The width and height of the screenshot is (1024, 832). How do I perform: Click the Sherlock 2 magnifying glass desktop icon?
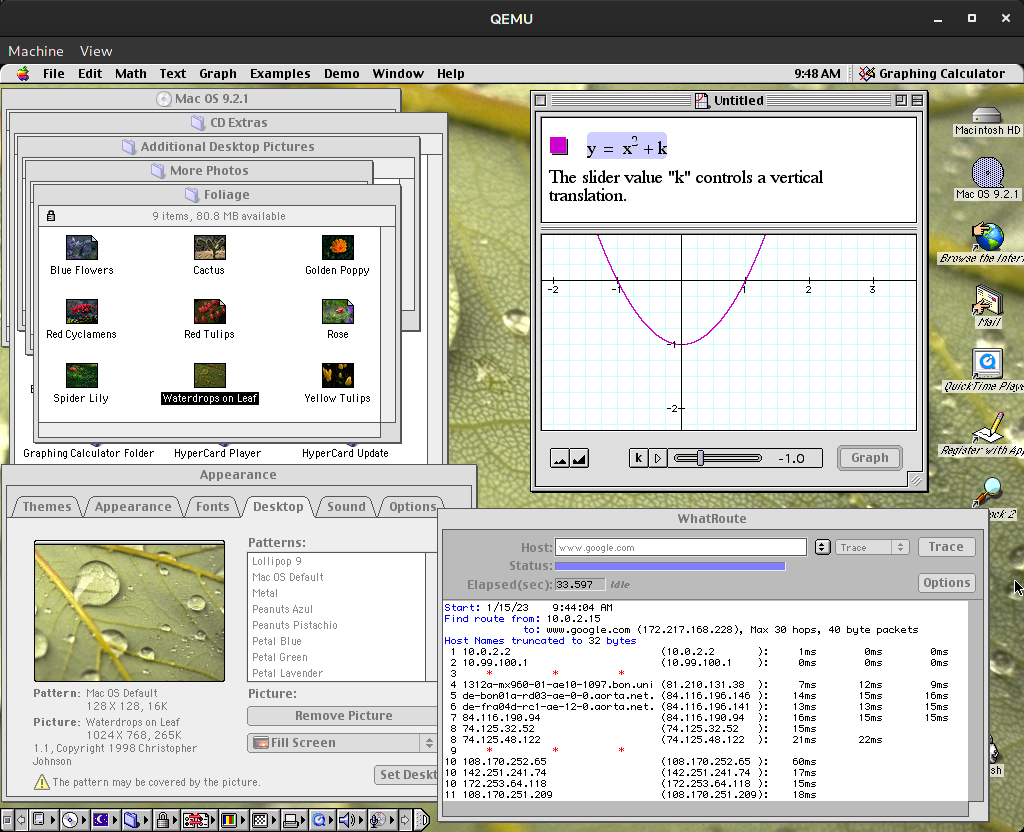987,491
